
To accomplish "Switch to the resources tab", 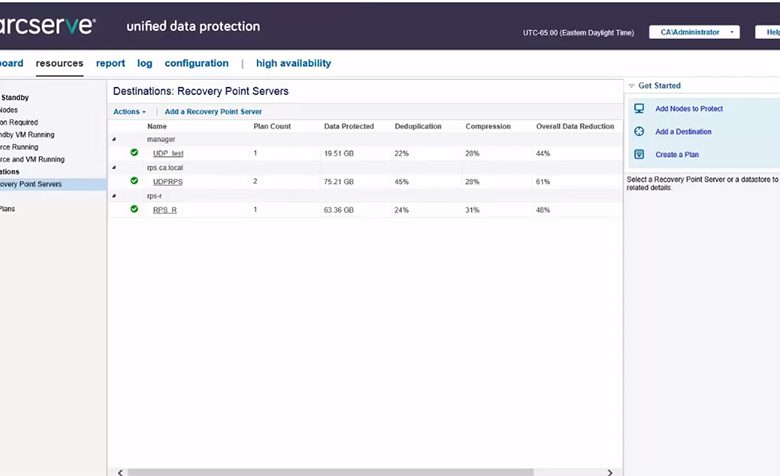I will tap(59, 63).
